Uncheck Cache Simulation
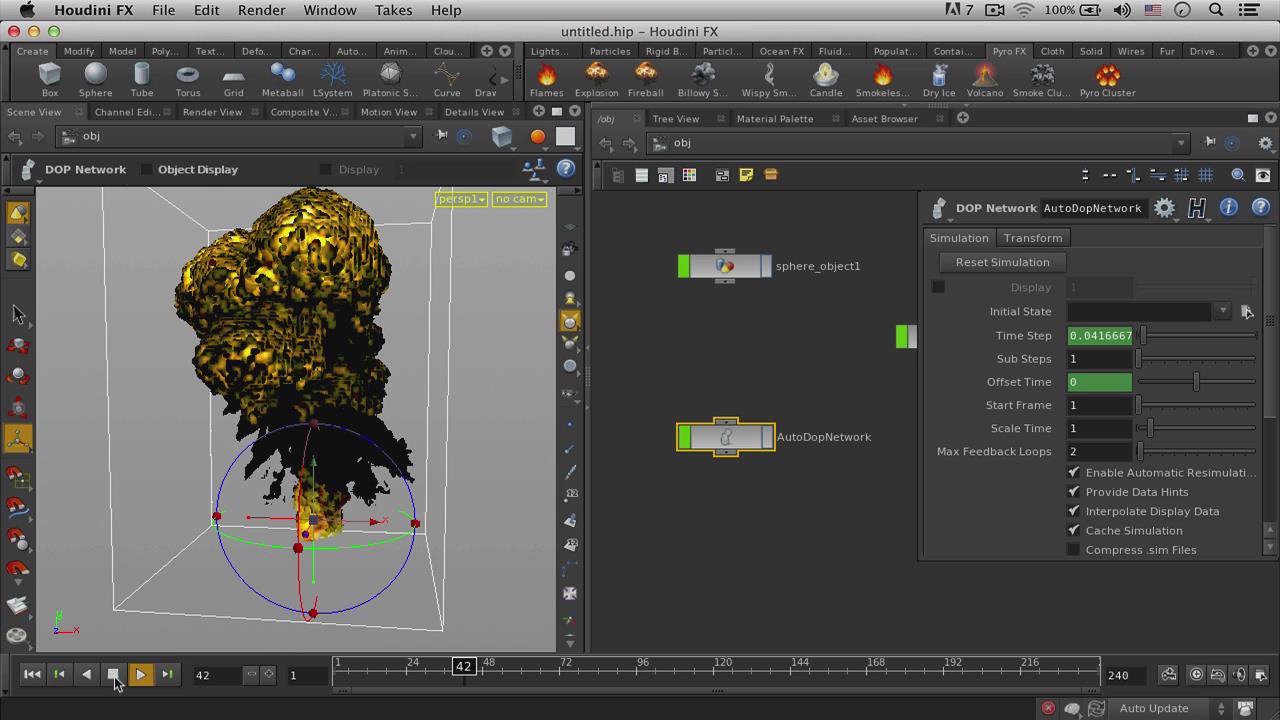Viewport: 1280px width, 720px height. tap(1074, 531)
